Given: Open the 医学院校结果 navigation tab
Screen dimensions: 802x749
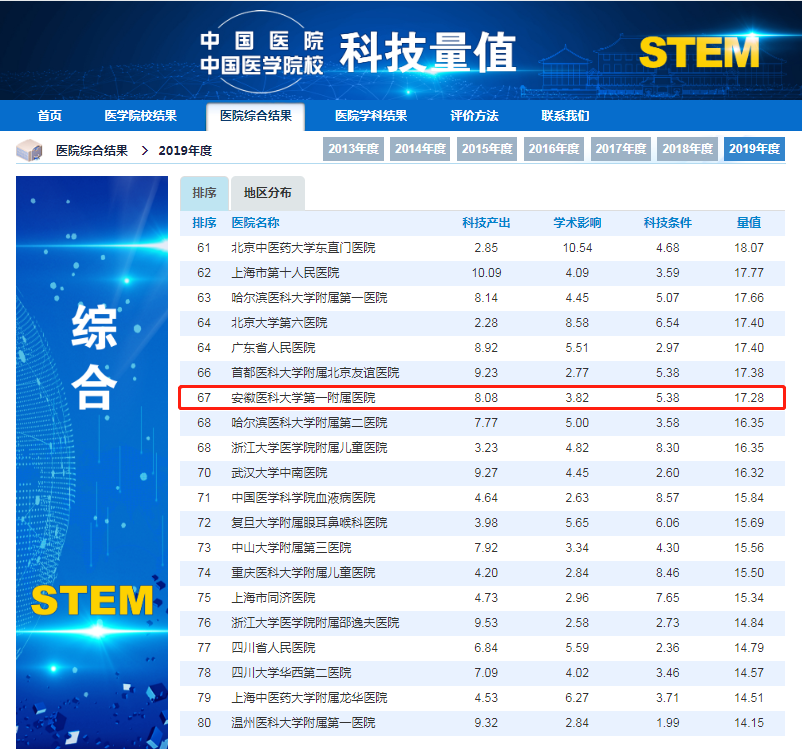Looking at the screenshot, I should pos(140,116).
